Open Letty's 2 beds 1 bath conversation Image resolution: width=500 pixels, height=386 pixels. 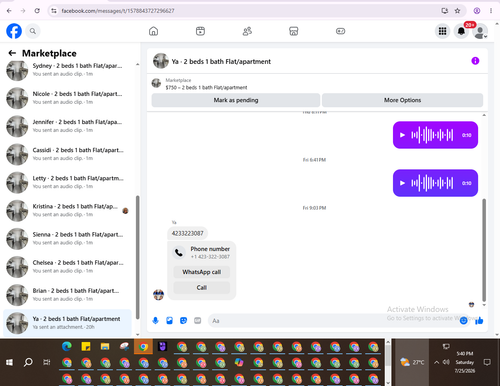click(68, 182)
